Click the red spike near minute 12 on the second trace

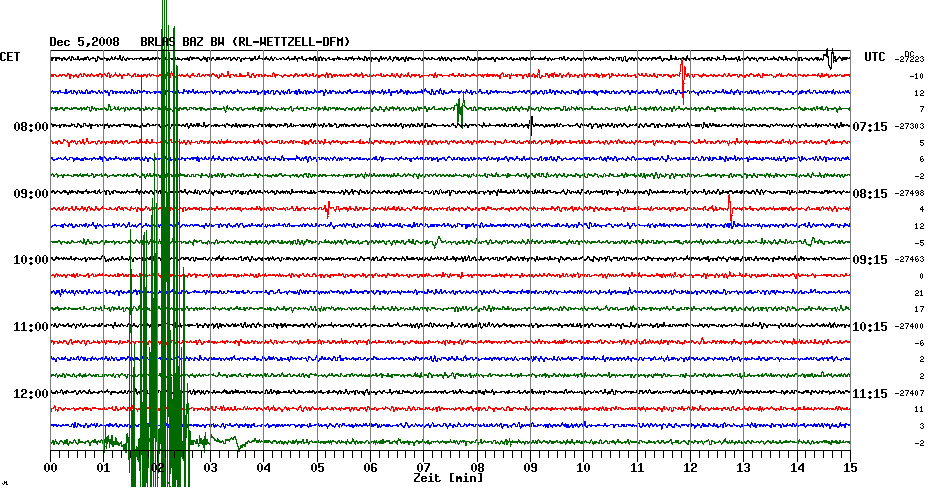[683, 75]
